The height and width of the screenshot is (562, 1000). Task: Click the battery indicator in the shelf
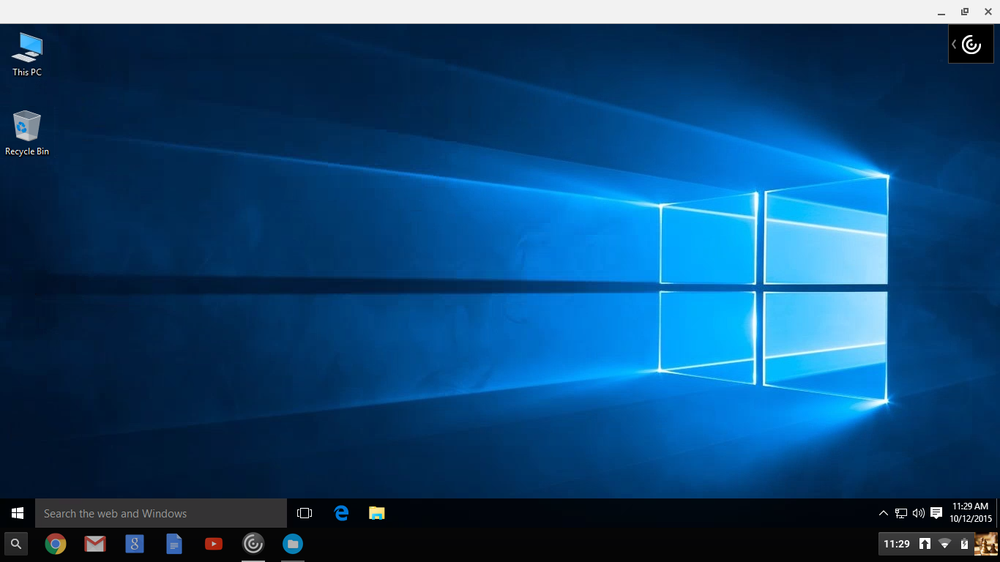coord(964,544)
